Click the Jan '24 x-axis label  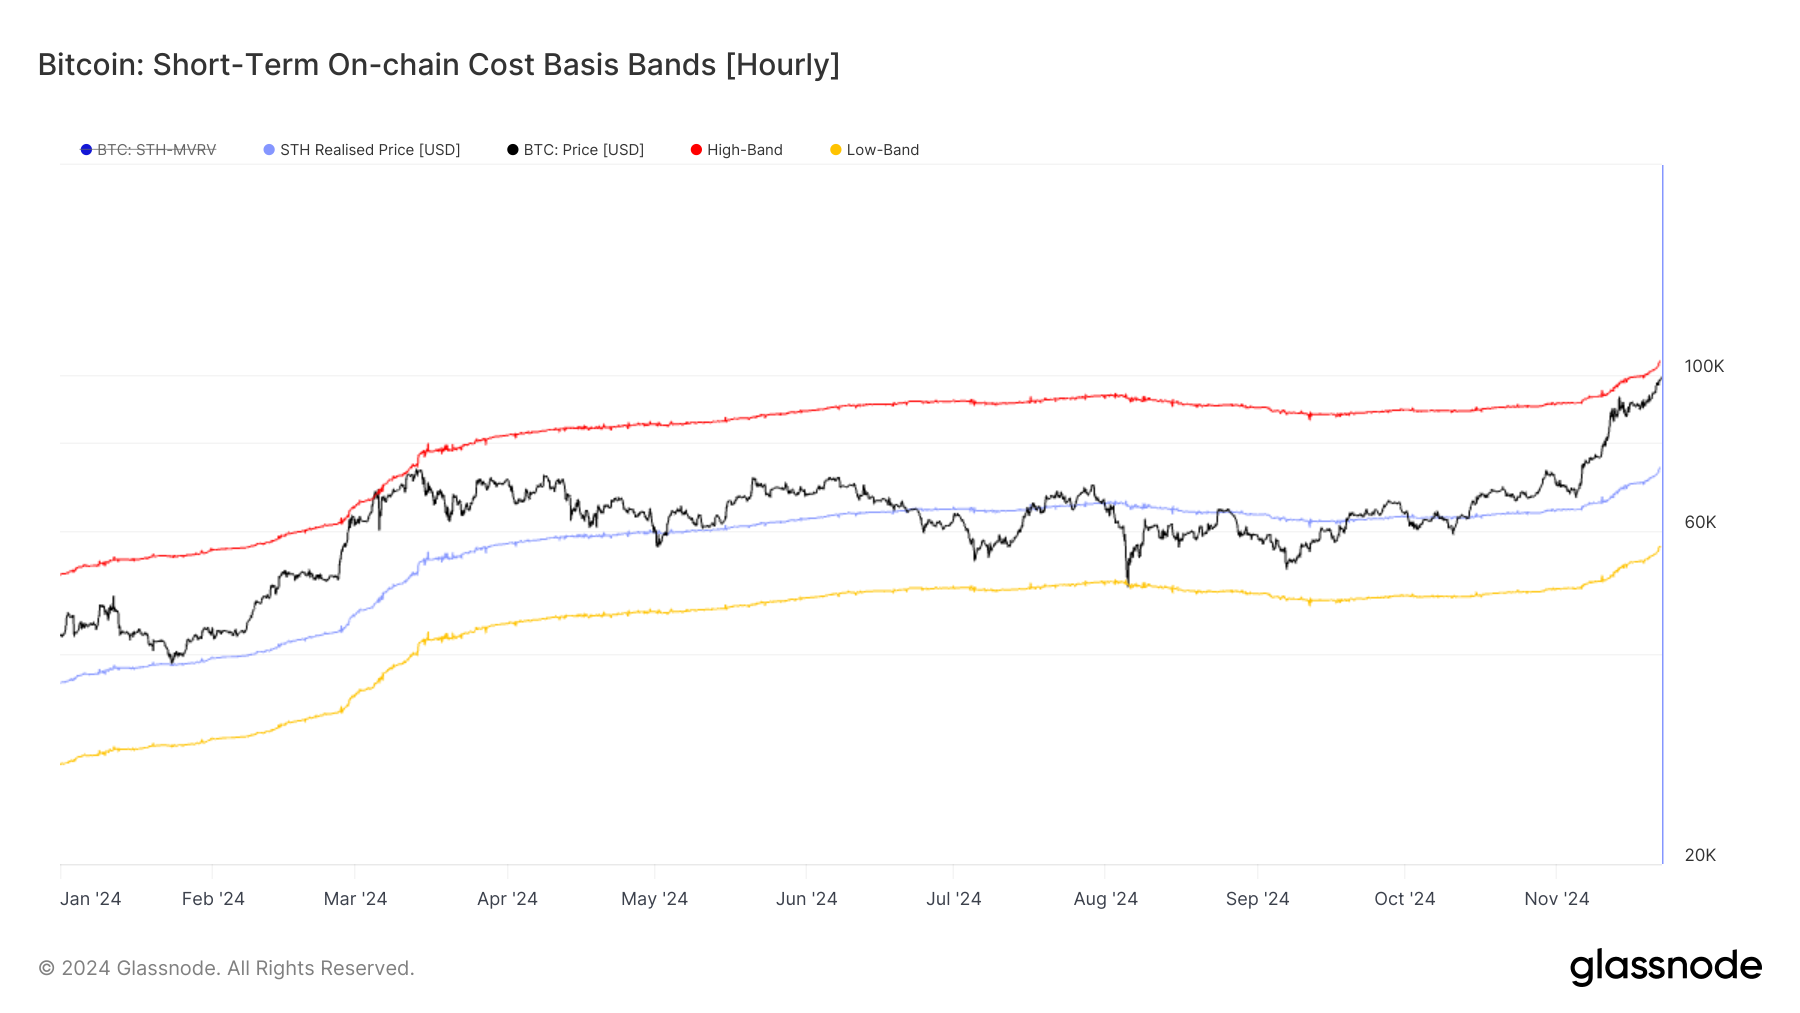click(90, 899)
